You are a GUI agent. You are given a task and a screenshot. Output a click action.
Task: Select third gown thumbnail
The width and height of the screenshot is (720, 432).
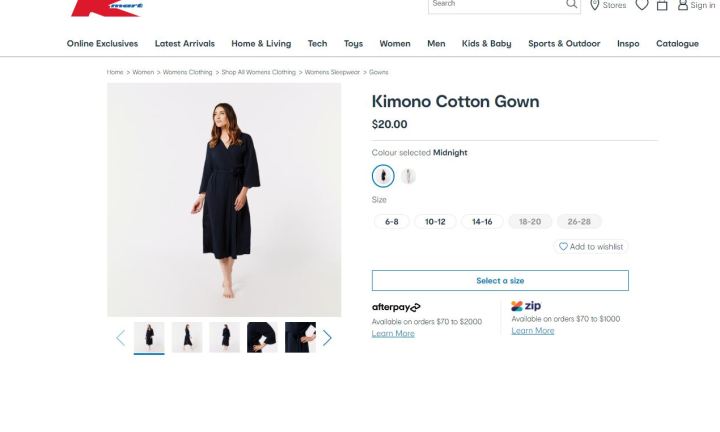click(x=225, y=337)
